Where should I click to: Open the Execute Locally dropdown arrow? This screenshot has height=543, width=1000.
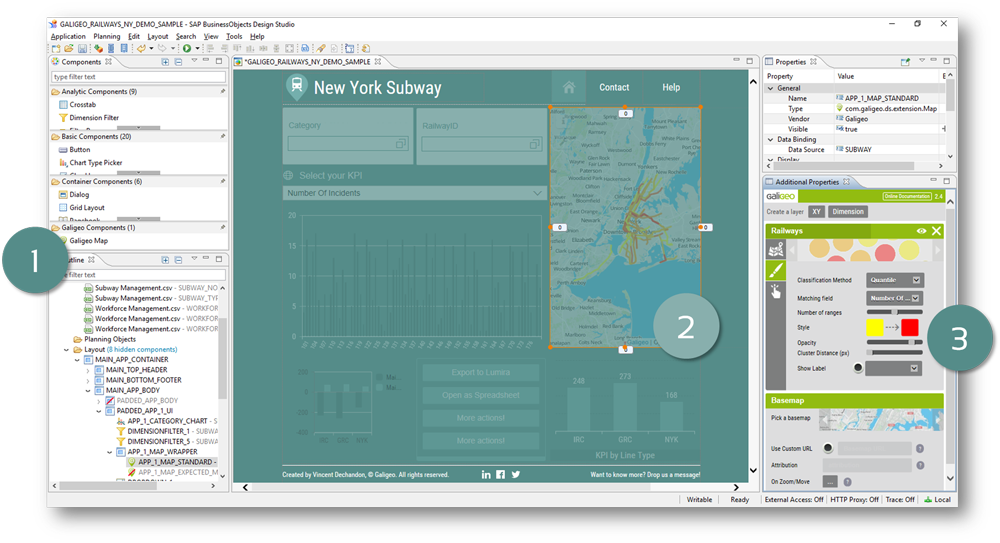(x=197, y=48)
